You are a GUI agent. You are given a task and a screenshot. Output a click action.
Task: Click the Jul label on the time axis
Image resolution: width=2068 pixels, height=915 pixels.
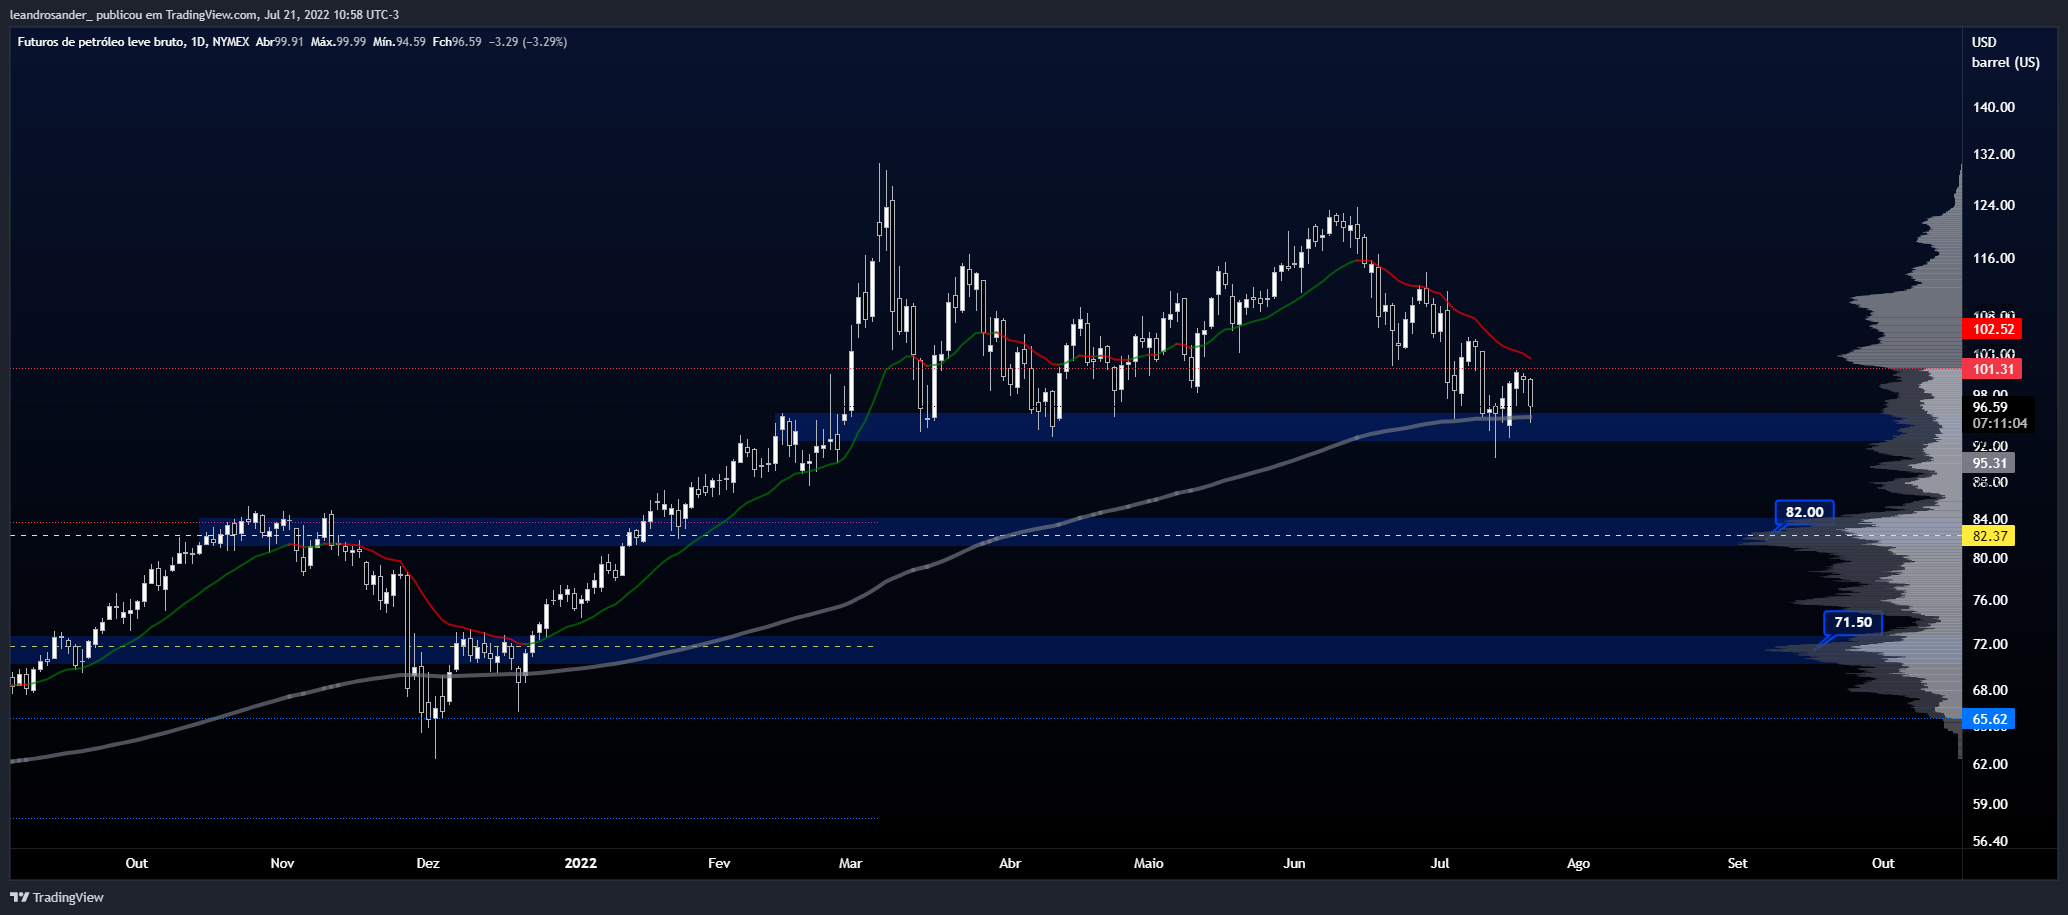(1440, 863)
